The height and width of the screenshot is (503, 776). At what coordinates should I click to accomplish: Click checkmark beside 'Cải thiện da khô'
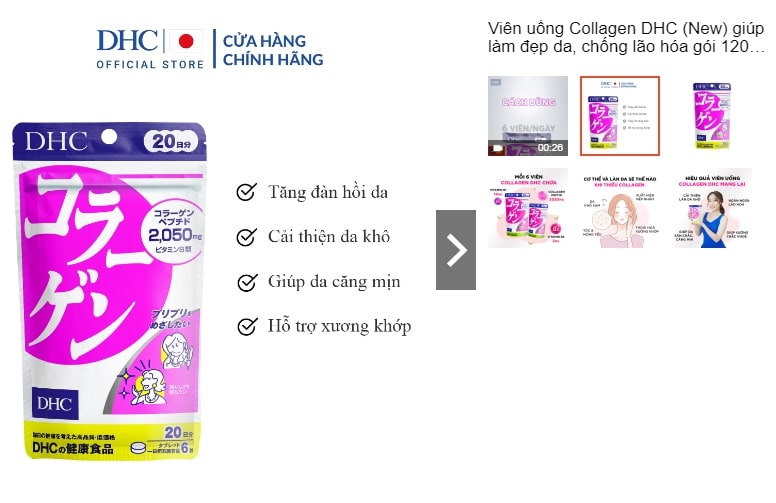[x=246, y=237]
